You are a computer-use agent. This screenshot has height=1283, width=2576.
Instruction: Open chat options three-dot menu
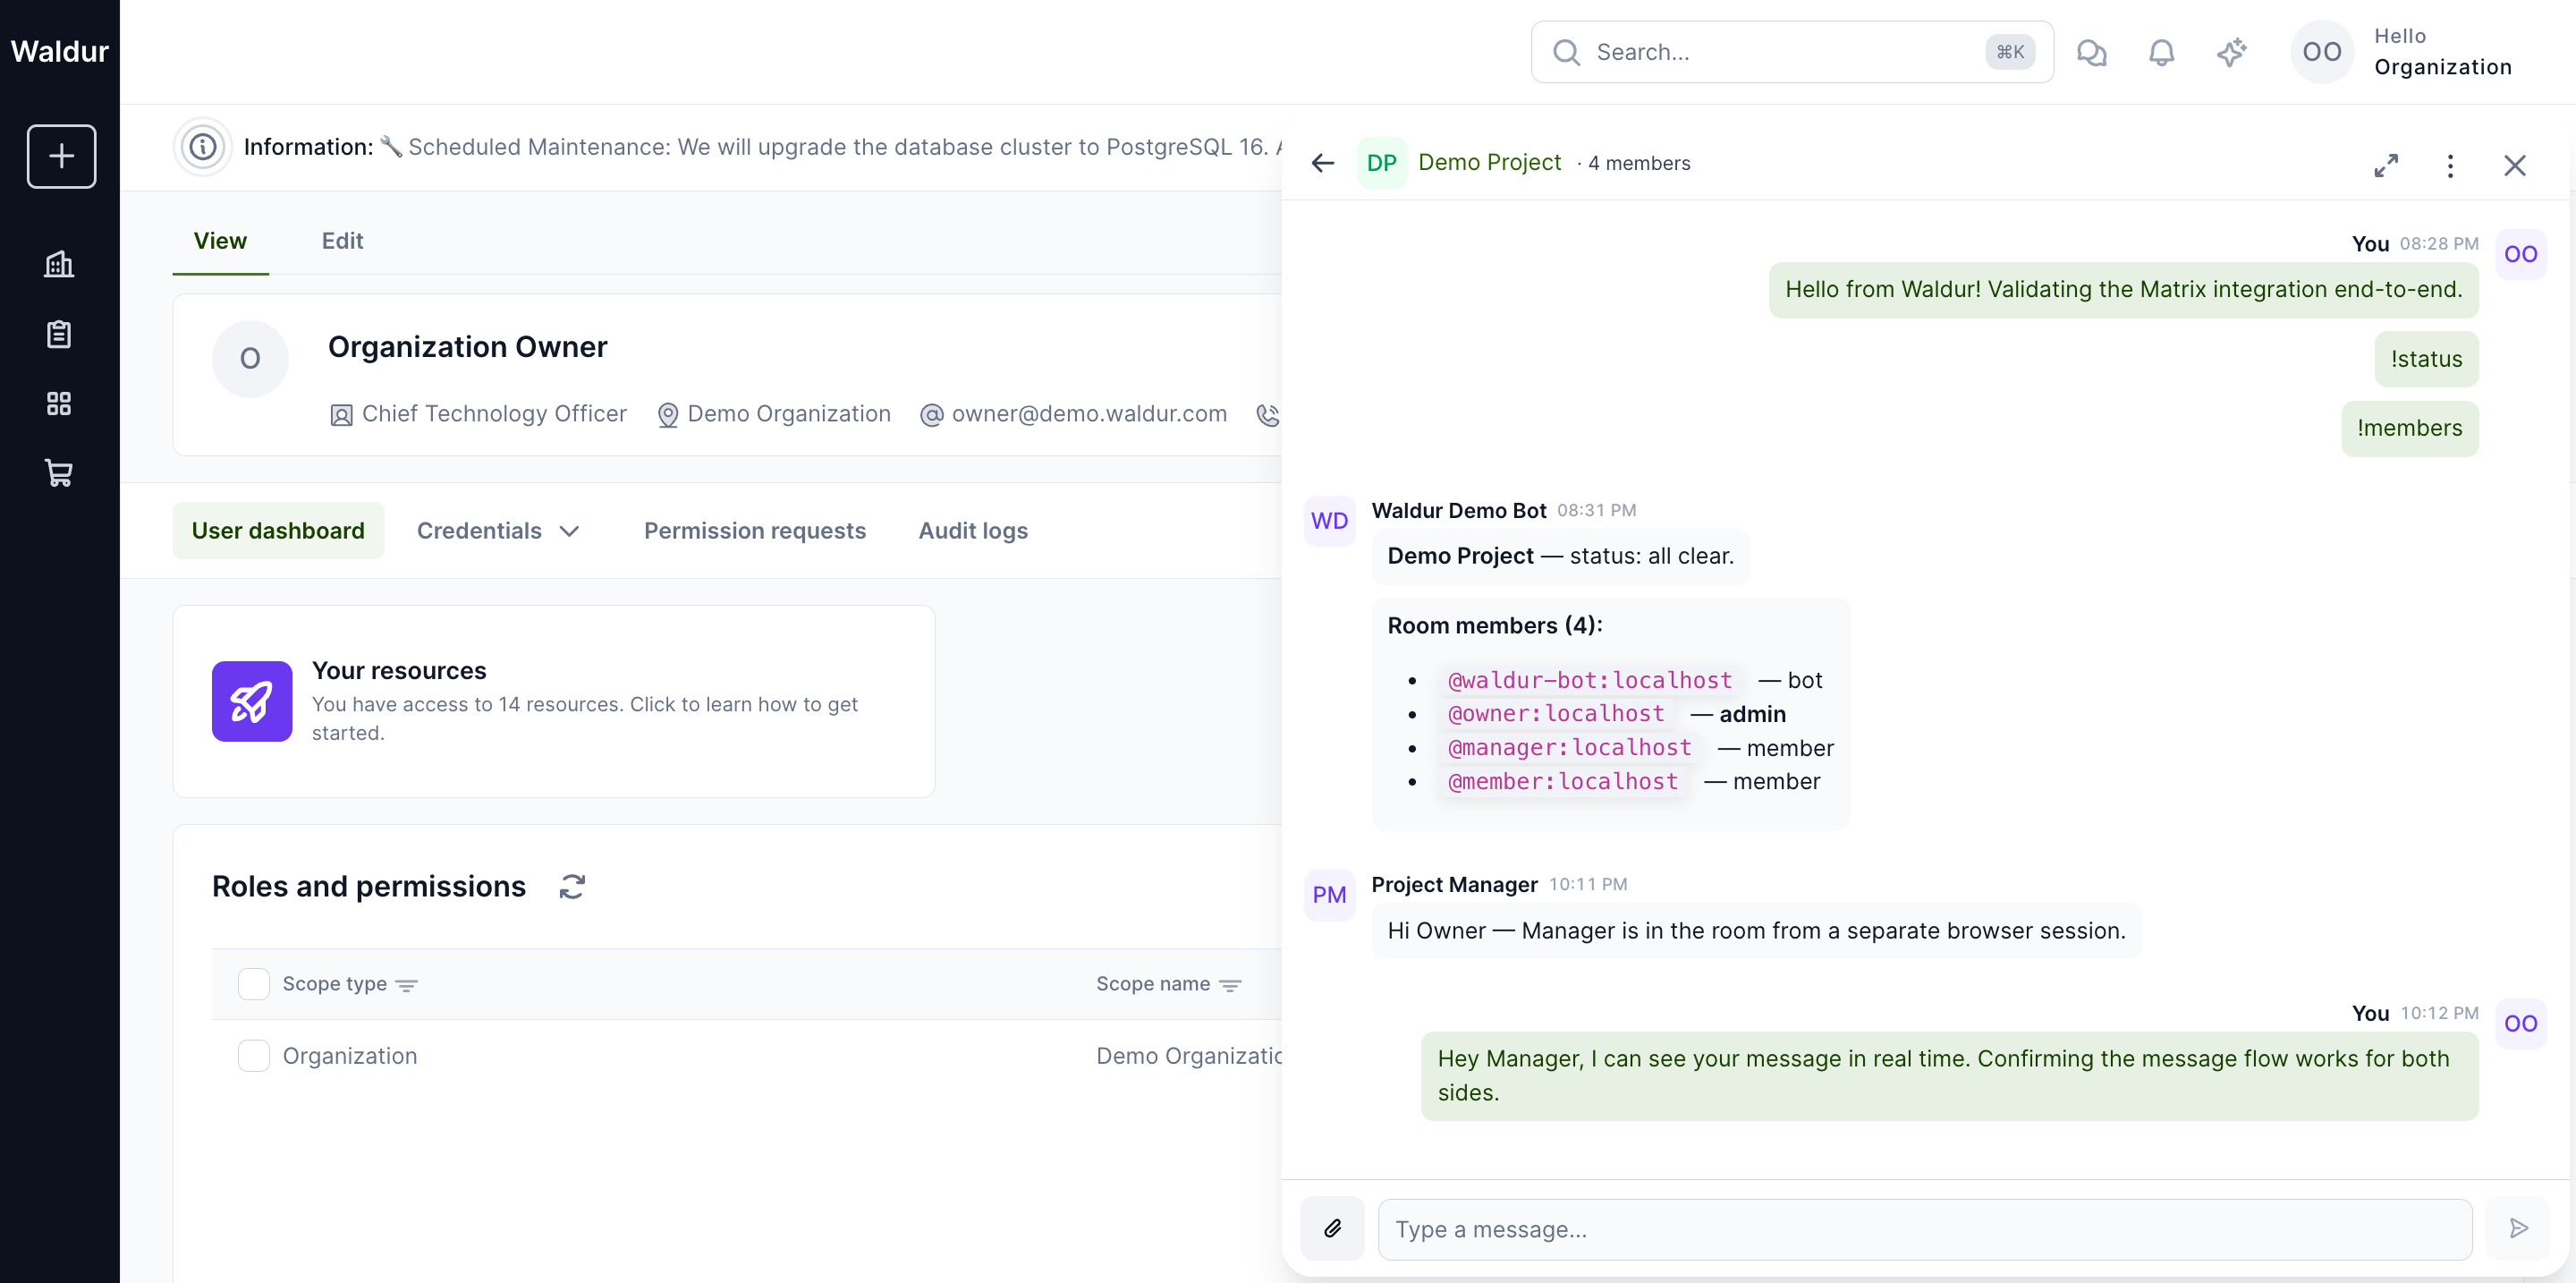click(2450, 165)
